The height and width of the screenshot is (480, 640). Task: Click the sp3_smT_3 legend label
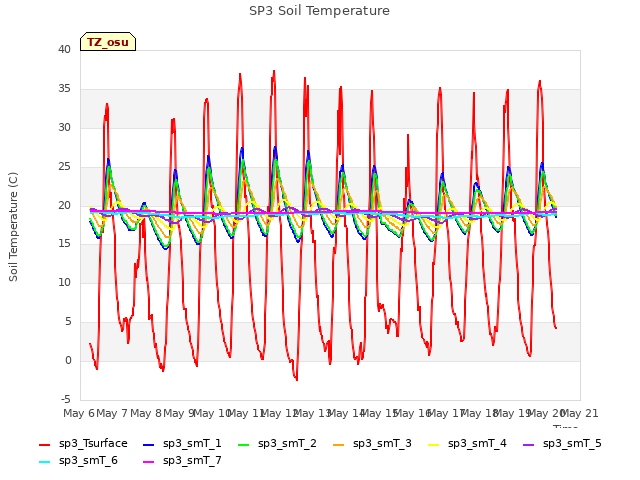(382, 443)
